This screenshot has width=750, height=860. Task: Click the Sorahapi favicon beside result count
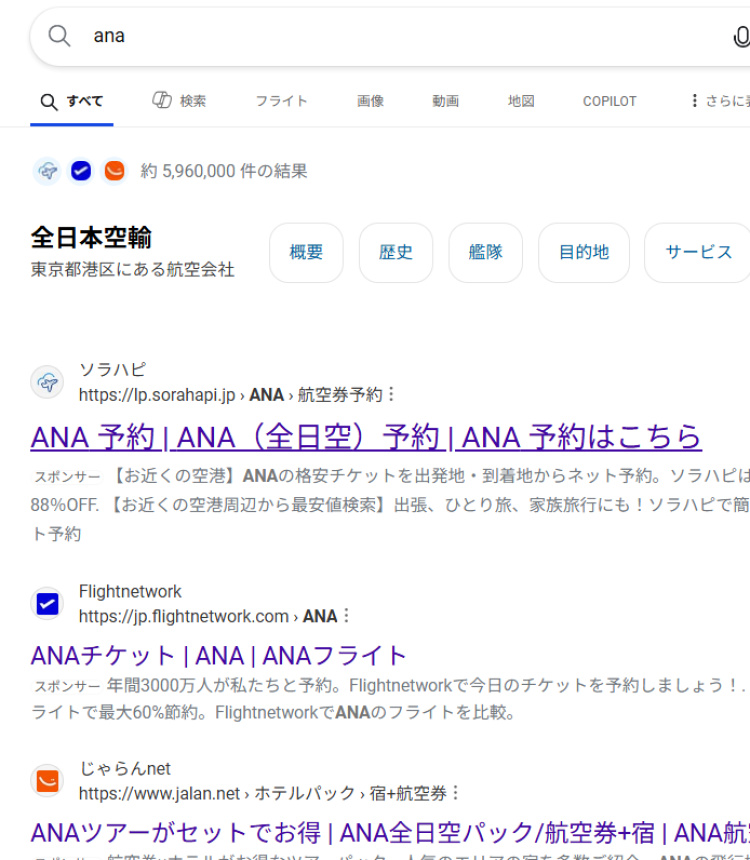(x=47, y=171)
